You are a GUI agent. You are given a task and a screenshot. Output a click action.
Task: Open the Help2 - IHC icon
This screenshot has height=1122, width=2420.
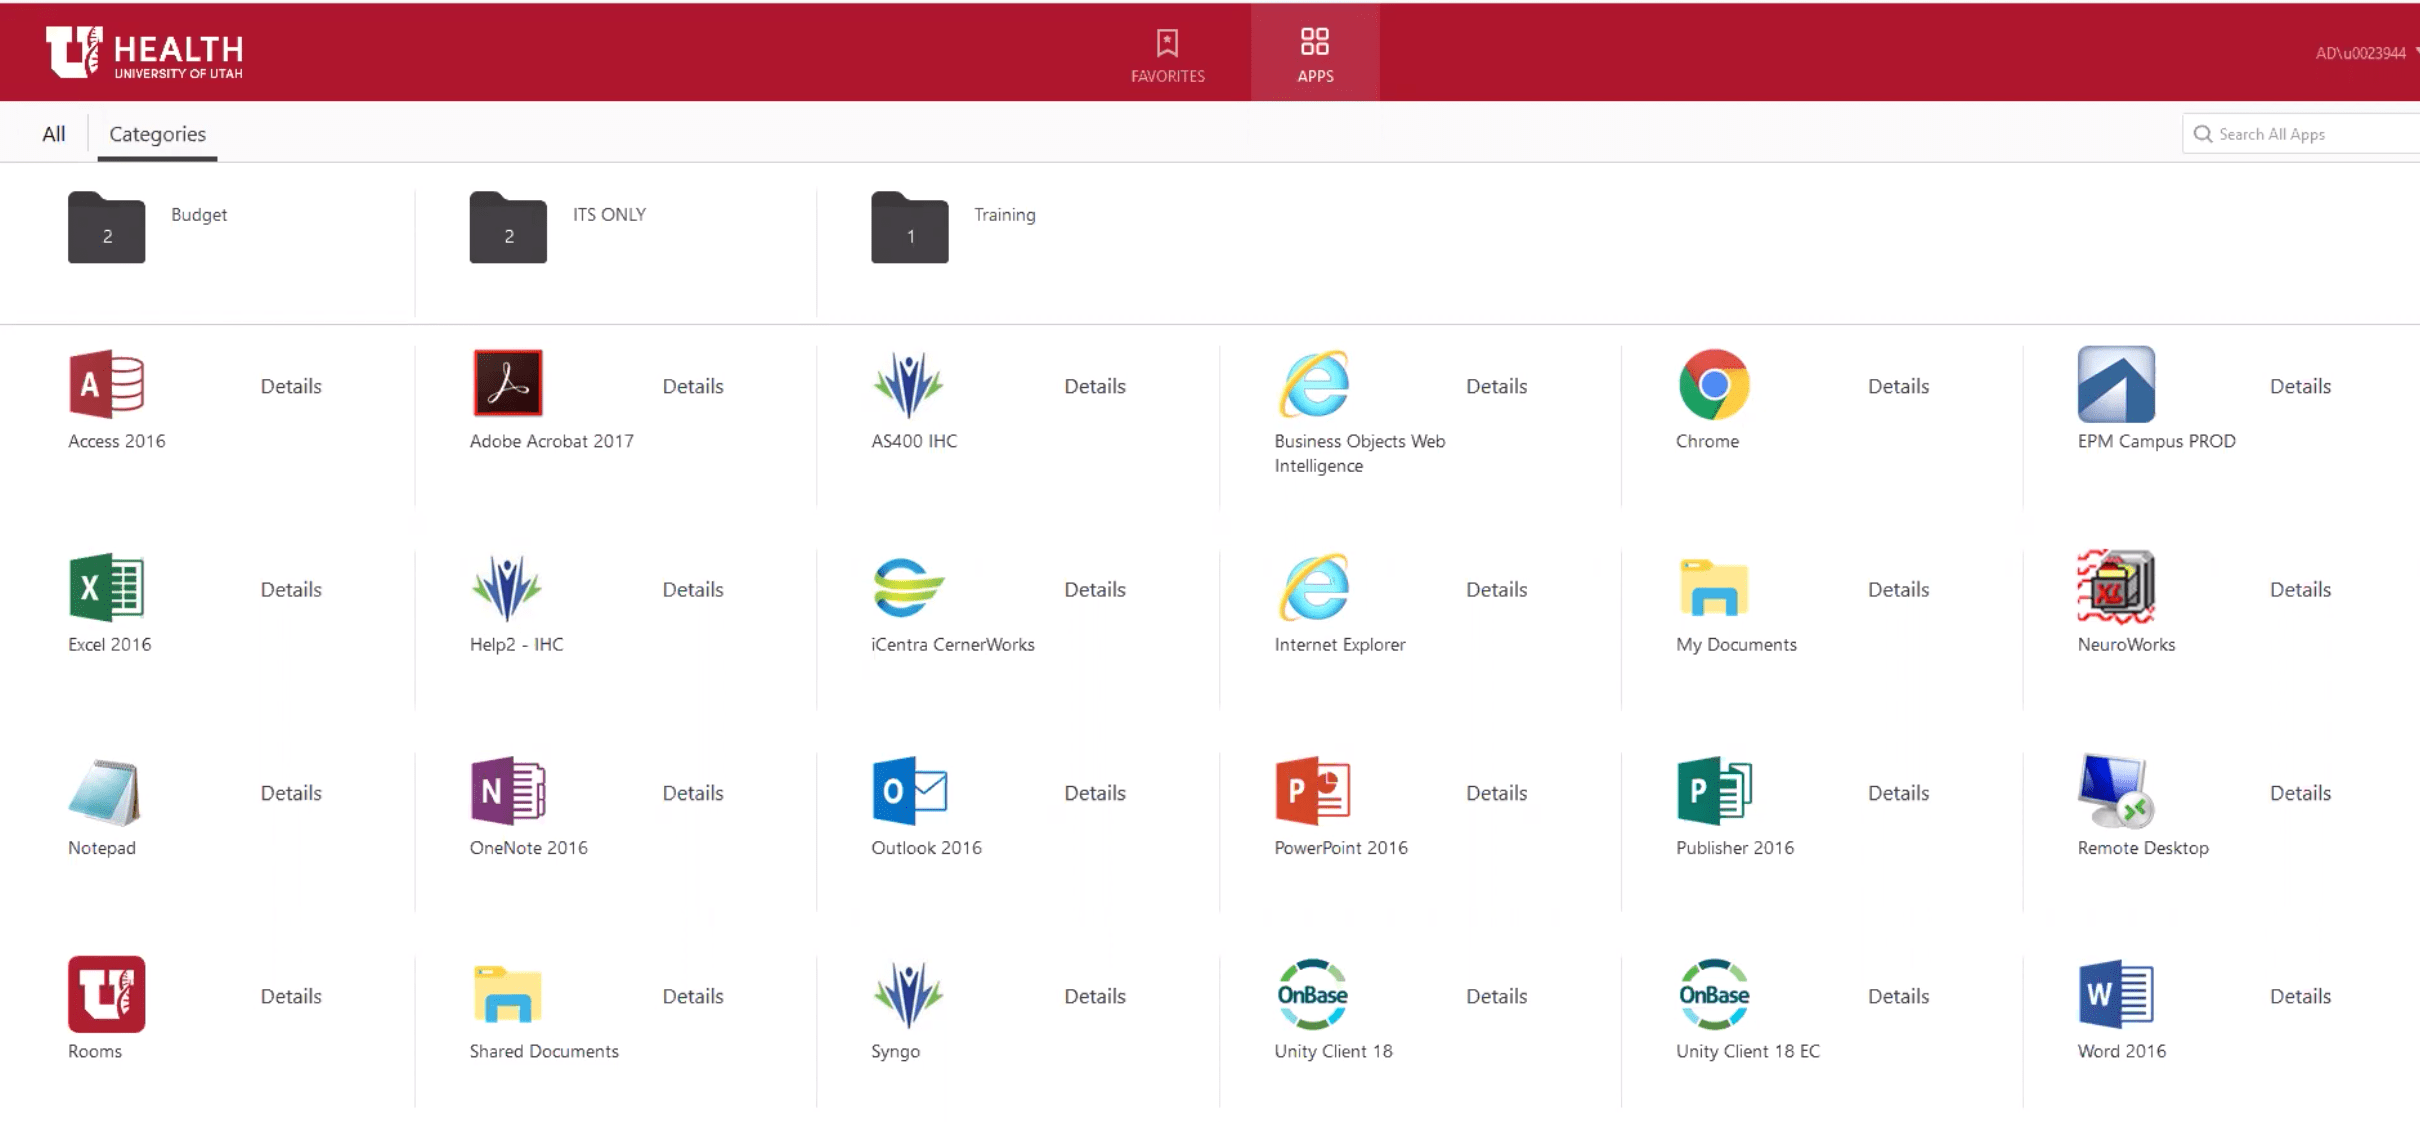pos(507,587)
